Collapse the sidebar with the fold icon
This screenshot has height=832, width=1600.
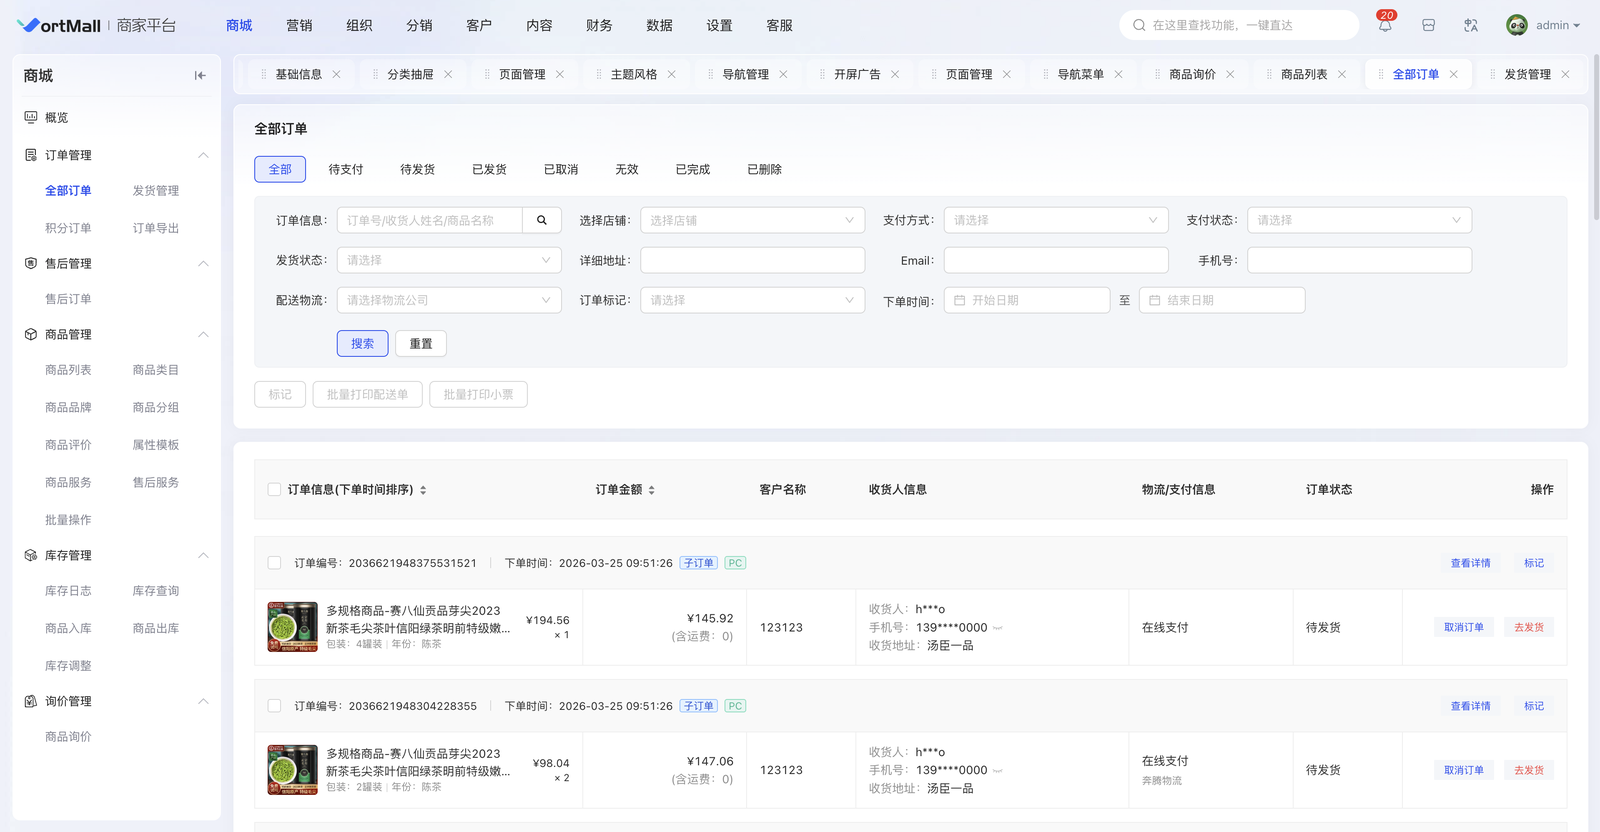(200, 76)
